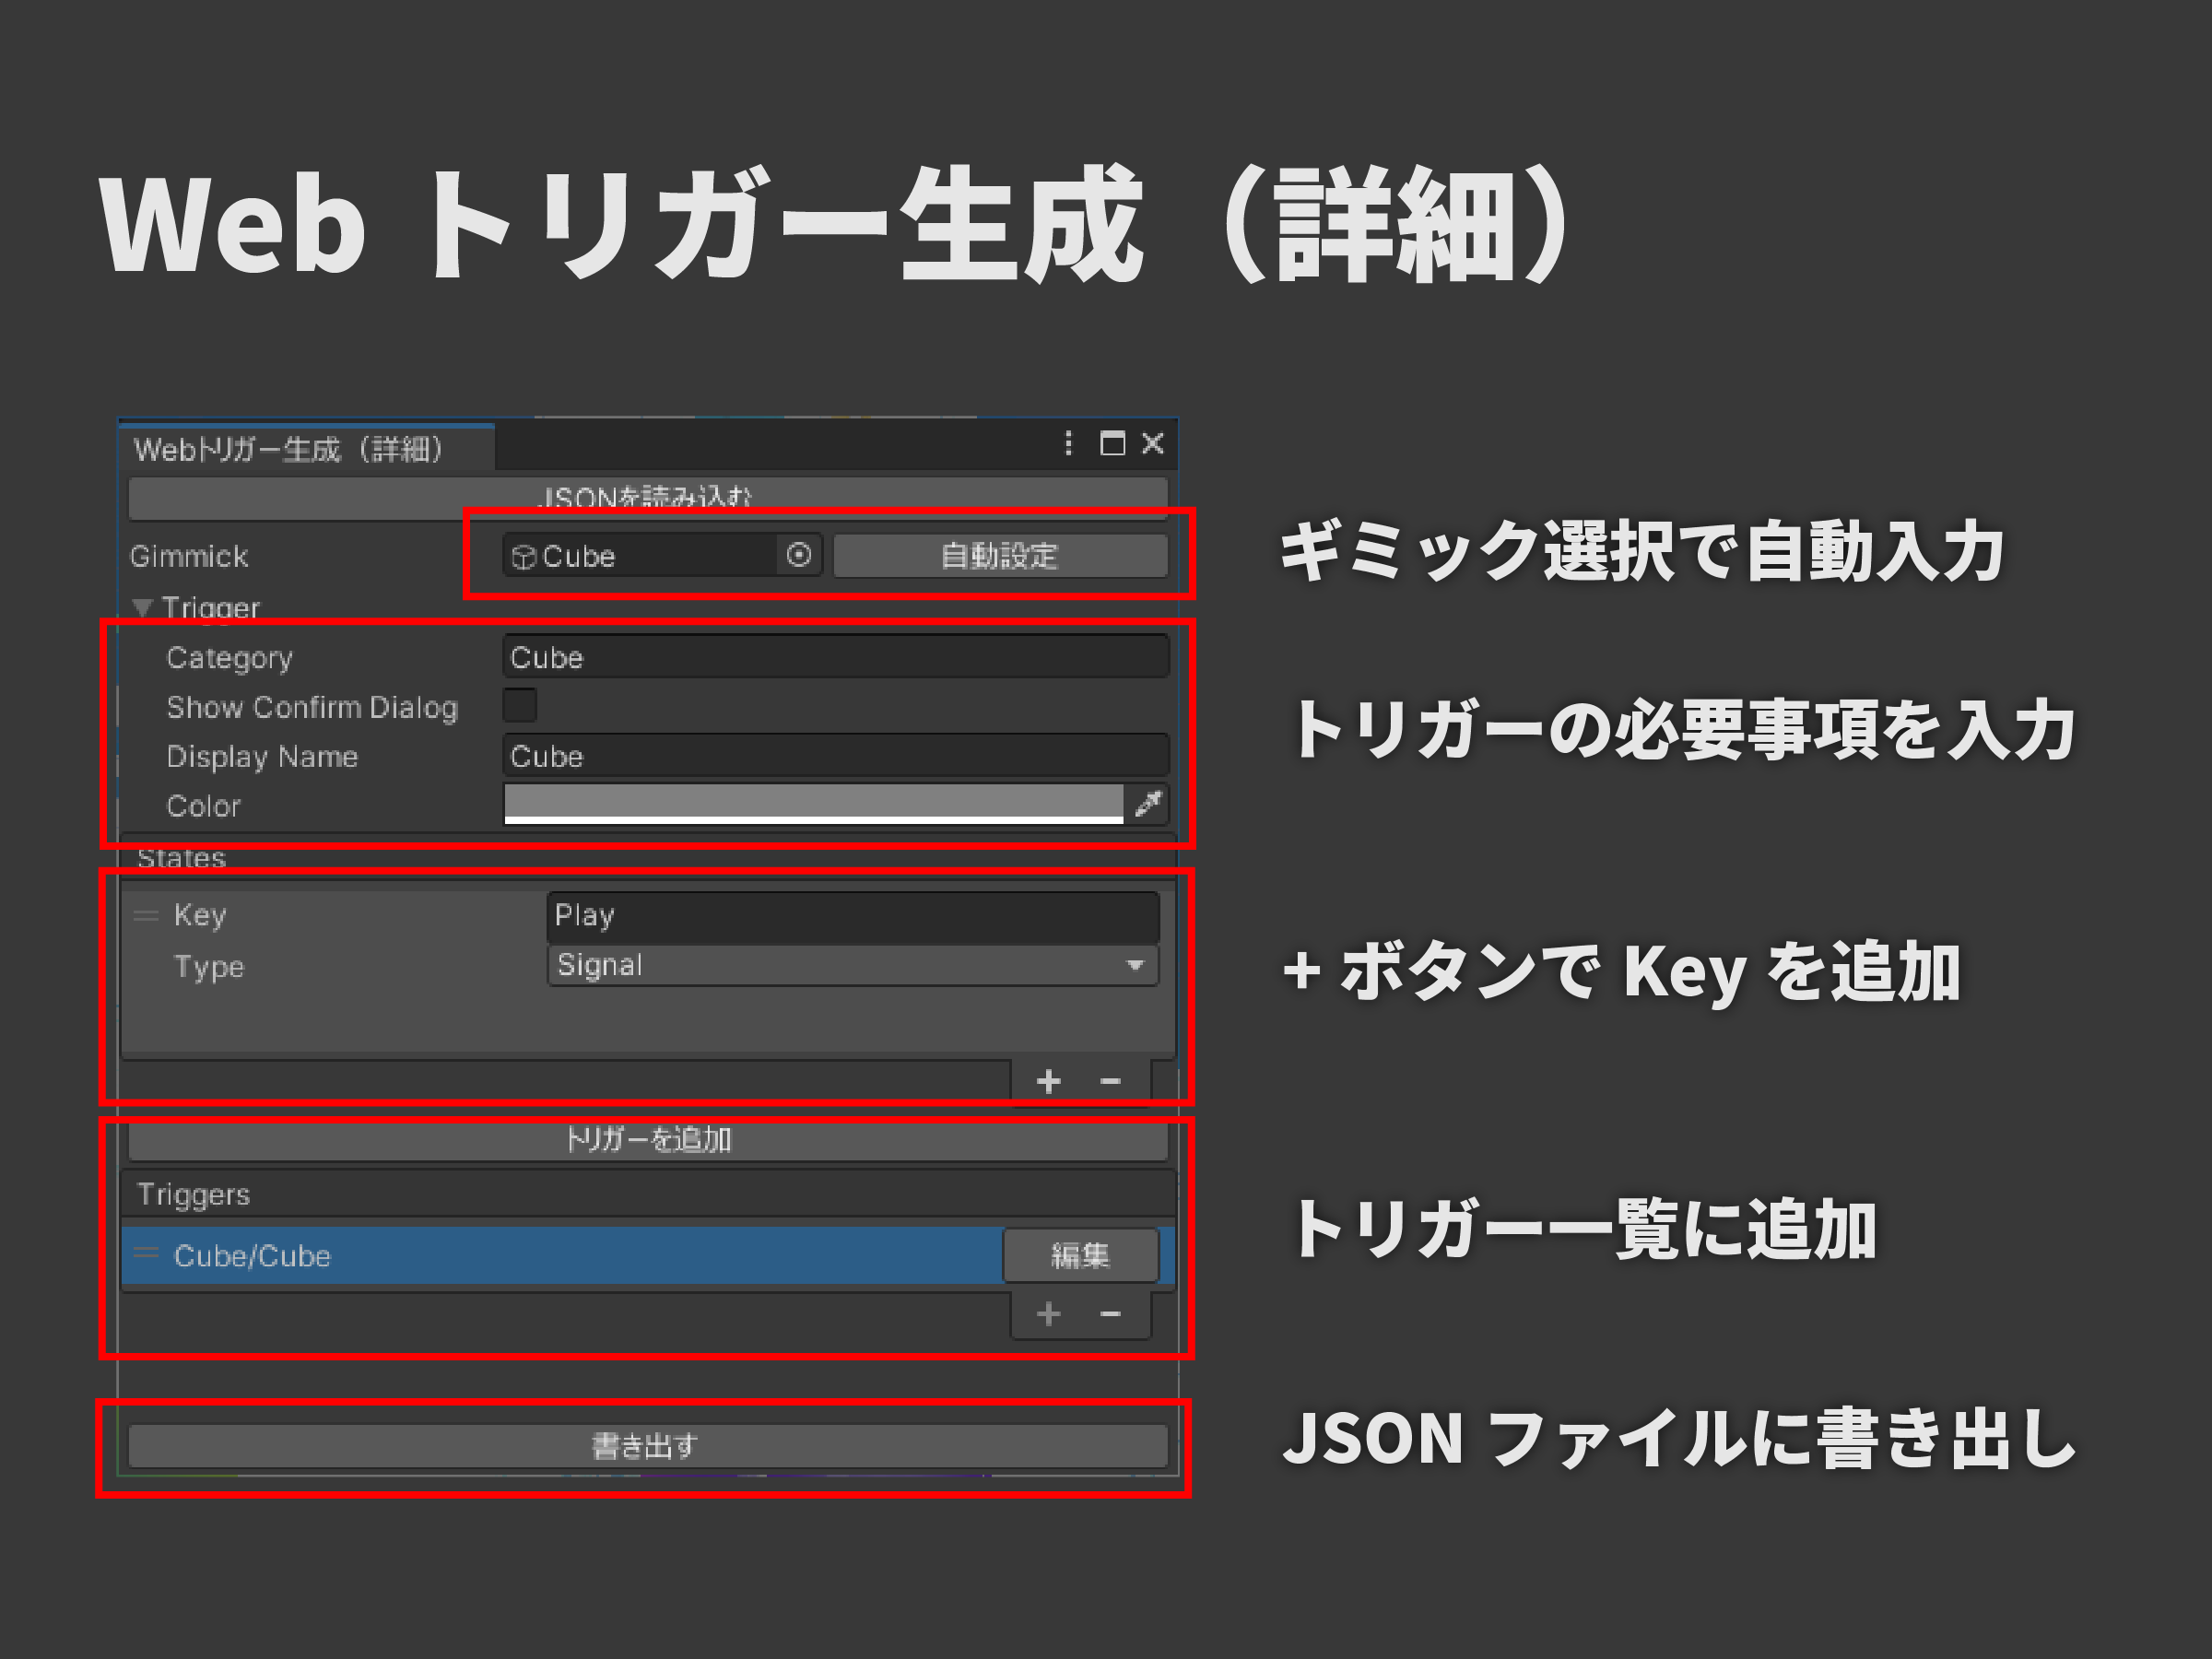The width and height of the screenshot is (2212, 1659).
Task: Close the Webトリガー生成 window
Action: click(x=1152, y=443)
